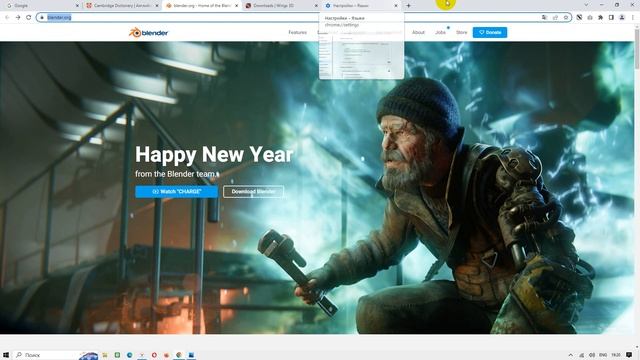Click the ENG language indicator in taskbar

pyautogui.click(x=602, y=355)
